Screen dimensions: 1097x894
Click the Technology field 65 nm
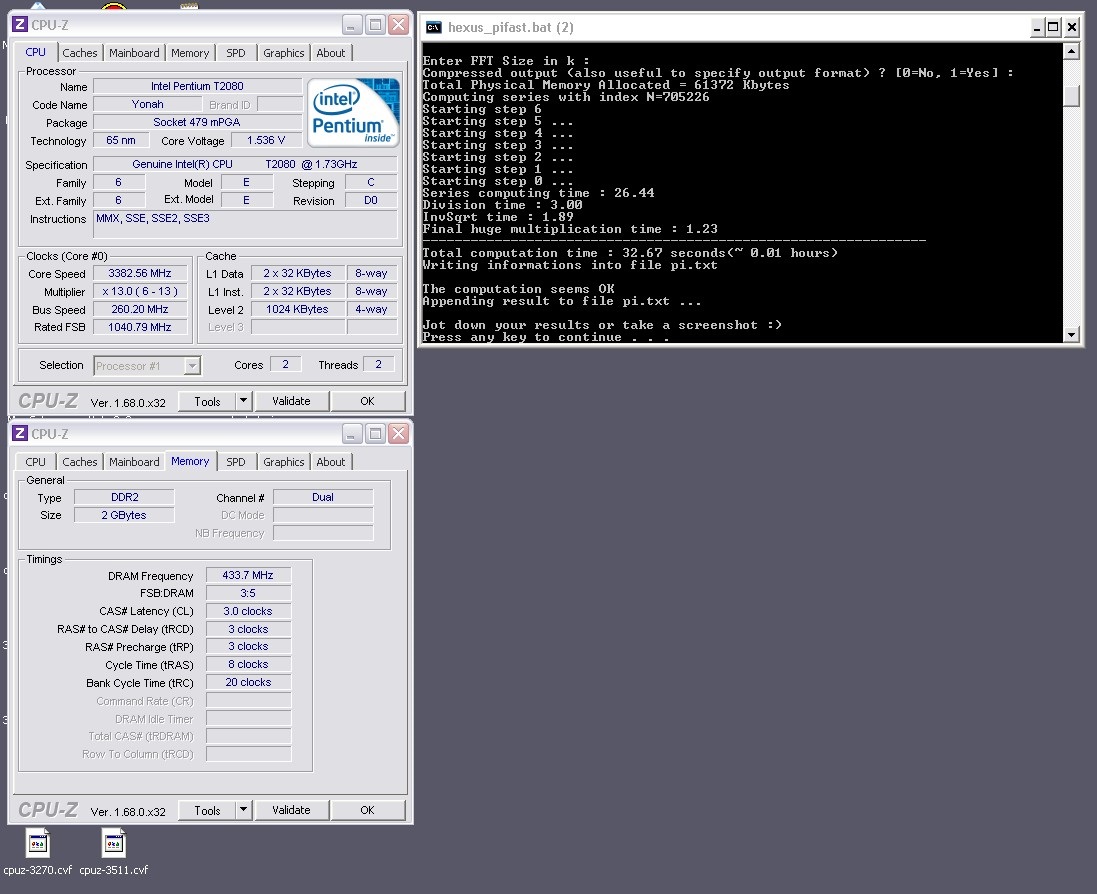click(121, 141)
